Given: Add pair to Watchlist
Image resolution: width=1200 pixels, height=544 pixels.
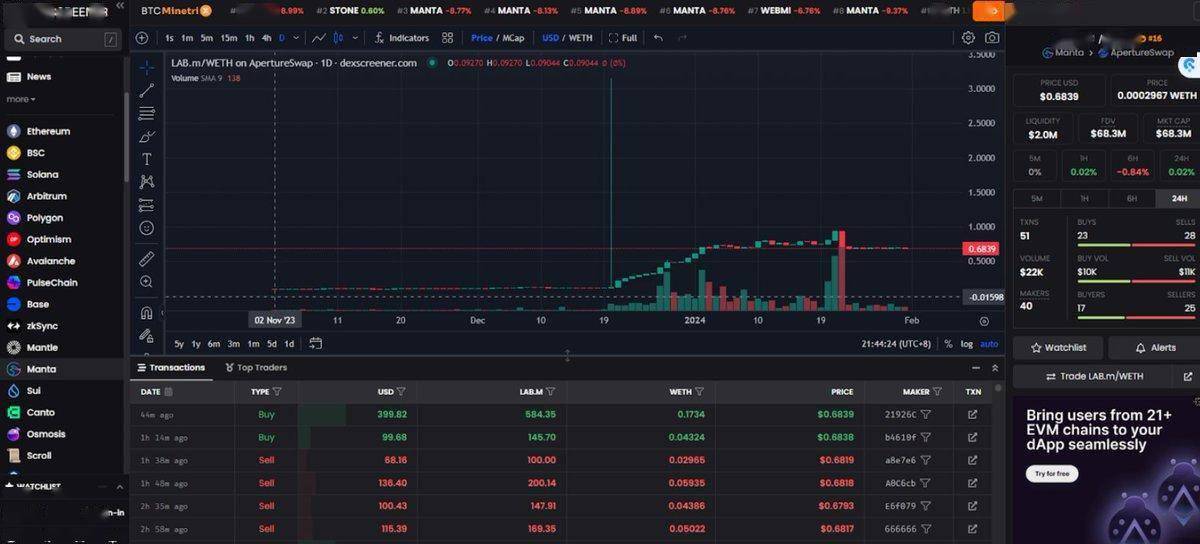Looking at the screenshot, I should 1058,347.
